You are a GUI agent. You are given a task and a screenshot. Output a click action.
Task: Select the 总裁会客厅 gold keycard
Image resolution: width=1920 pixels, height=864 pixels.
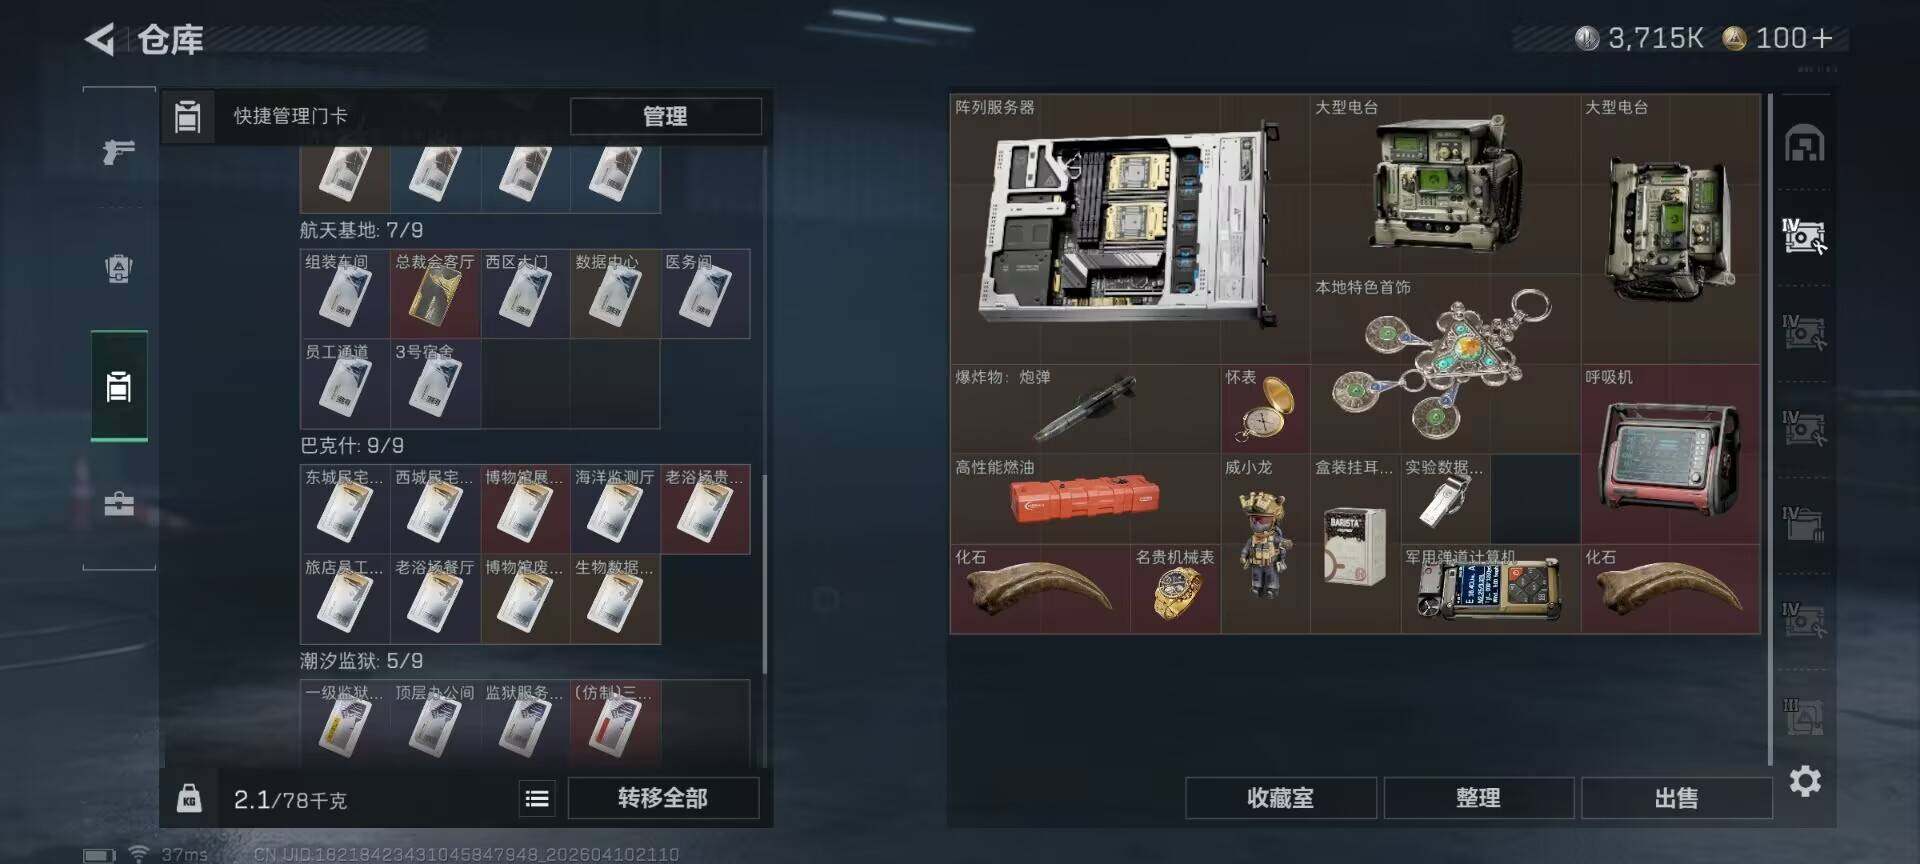(x=435, y=294)
